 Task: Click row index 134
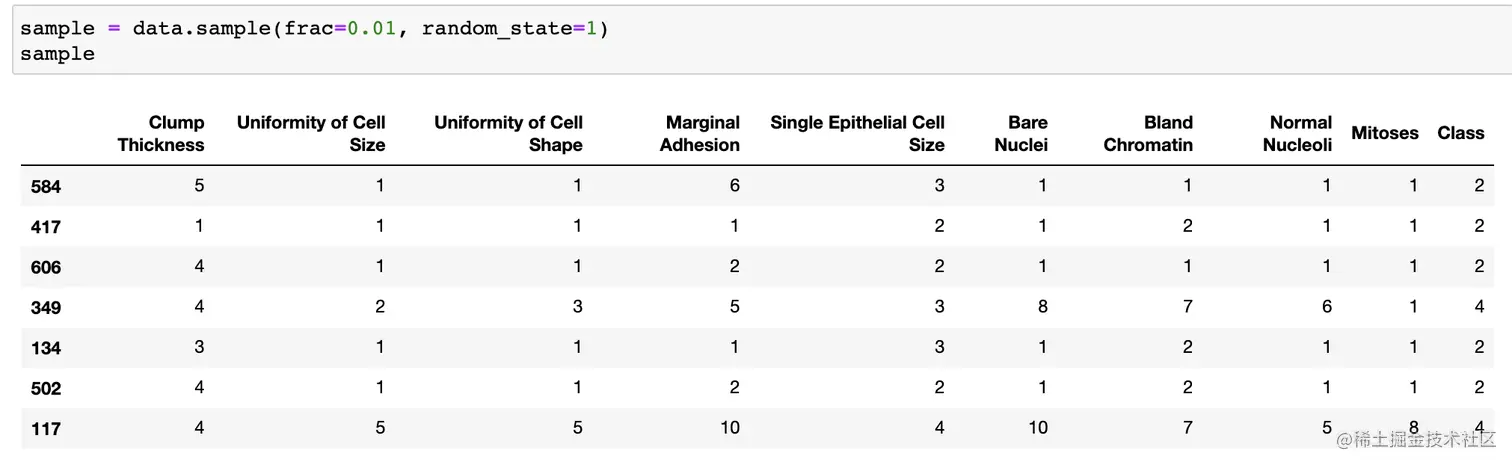click(46, 348)
